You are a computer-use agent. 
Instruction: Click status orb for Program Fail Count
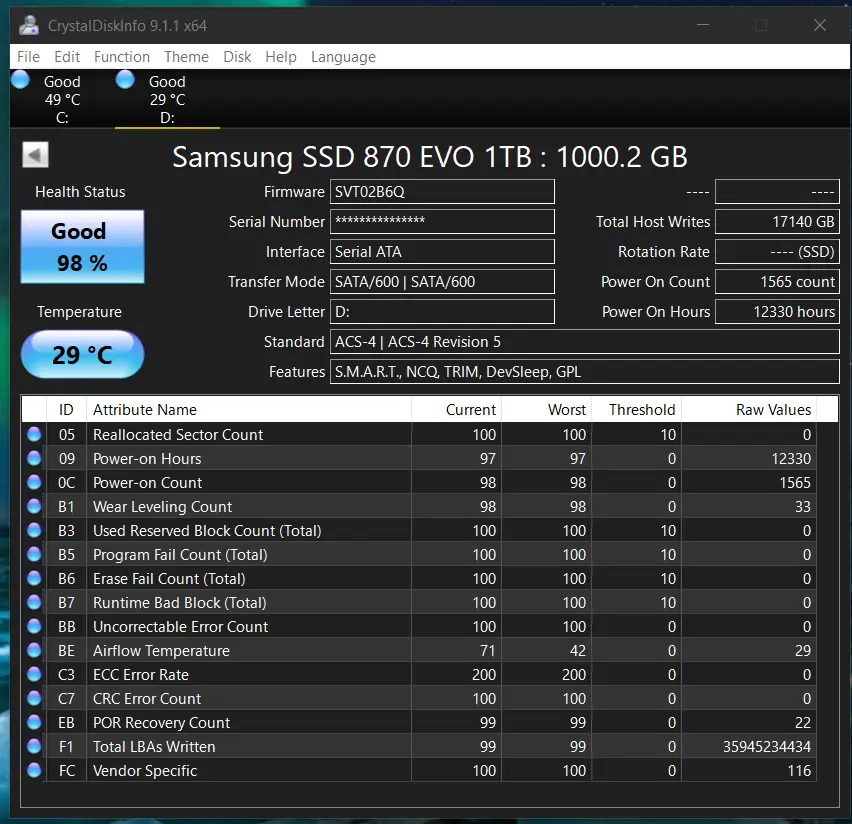[x=34, y=554]
